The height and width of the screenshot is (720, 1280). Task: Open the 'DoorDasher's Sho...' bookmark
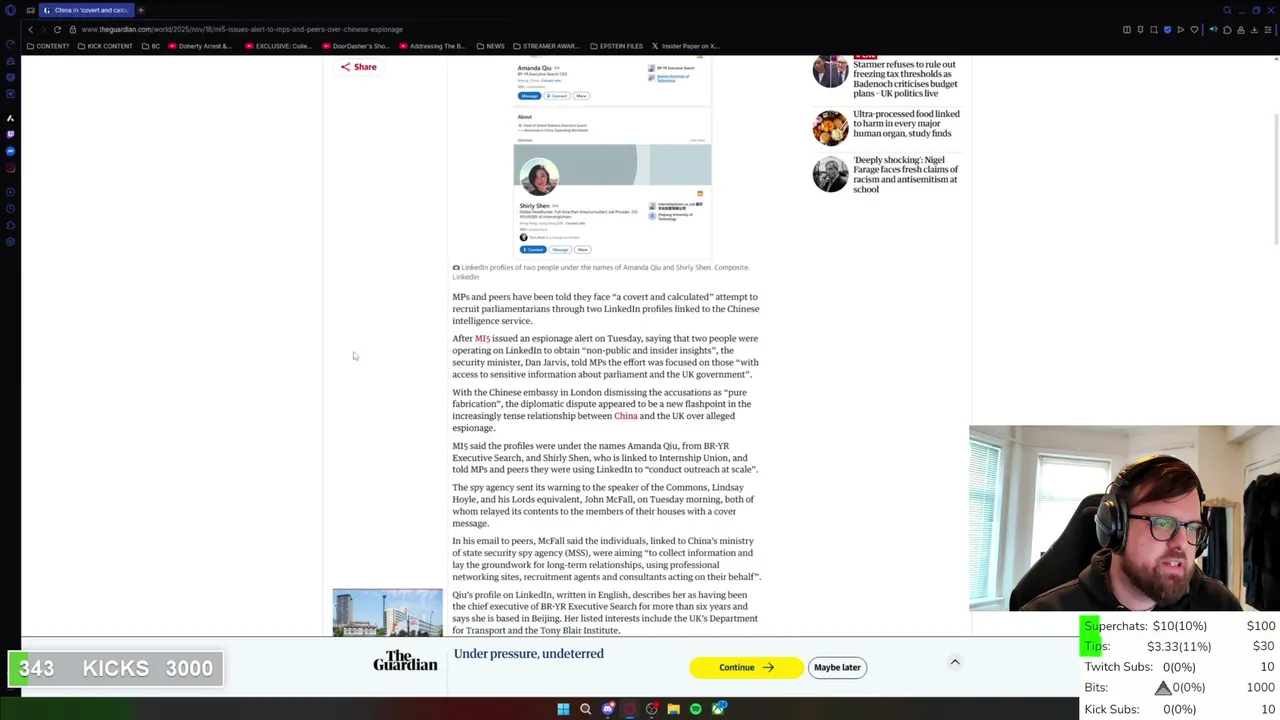tap(355, 46)
